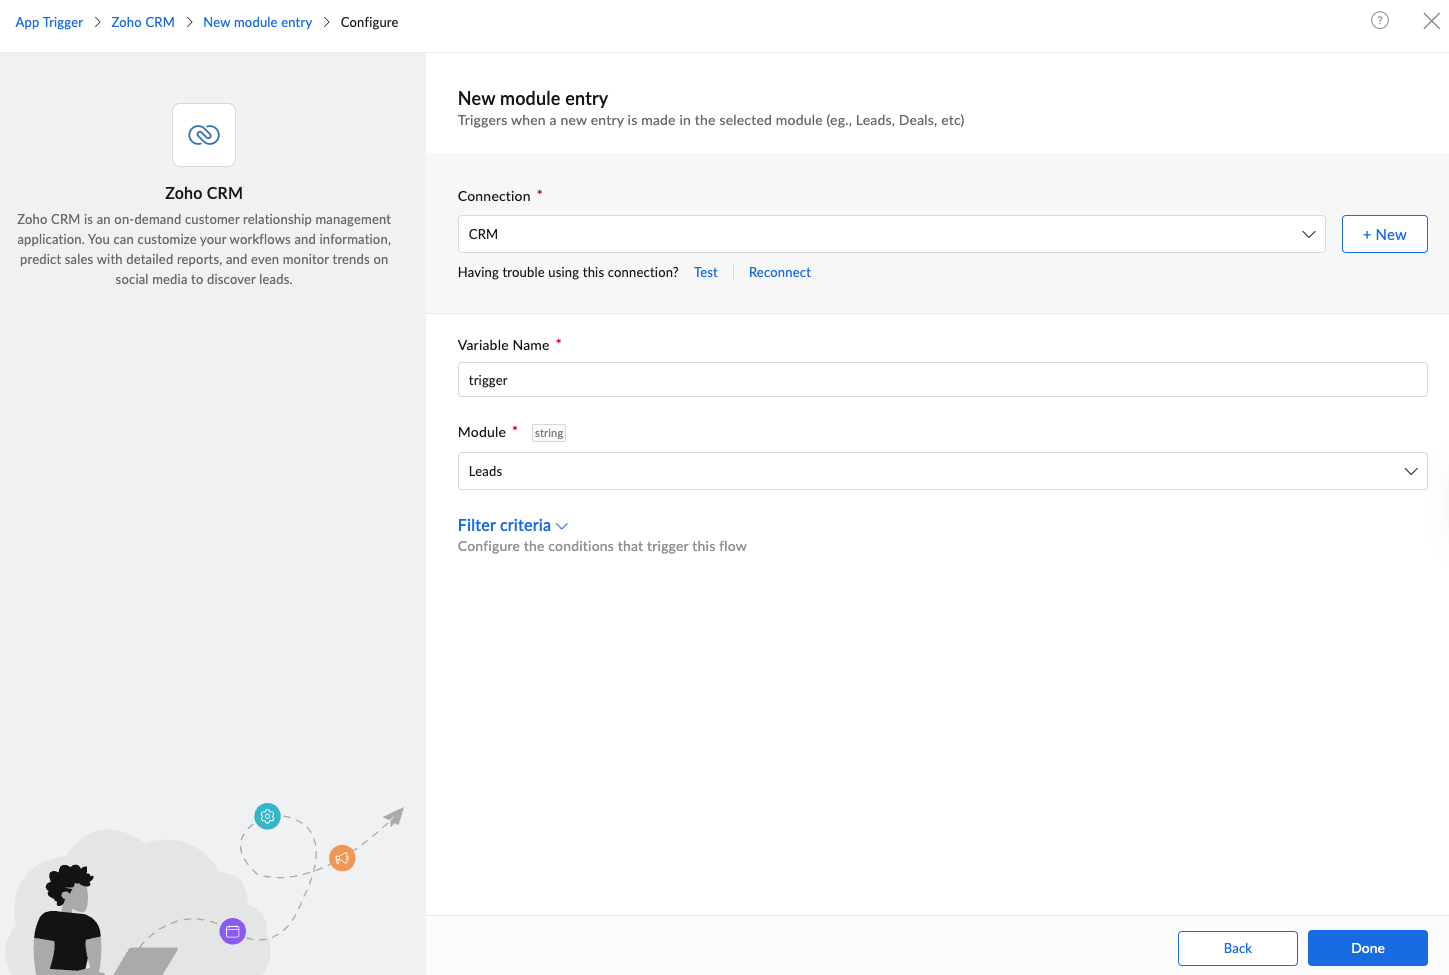1449x975 pixels.
Task: Click the paper plane icon in illustration
Action: tap(394, 817)
